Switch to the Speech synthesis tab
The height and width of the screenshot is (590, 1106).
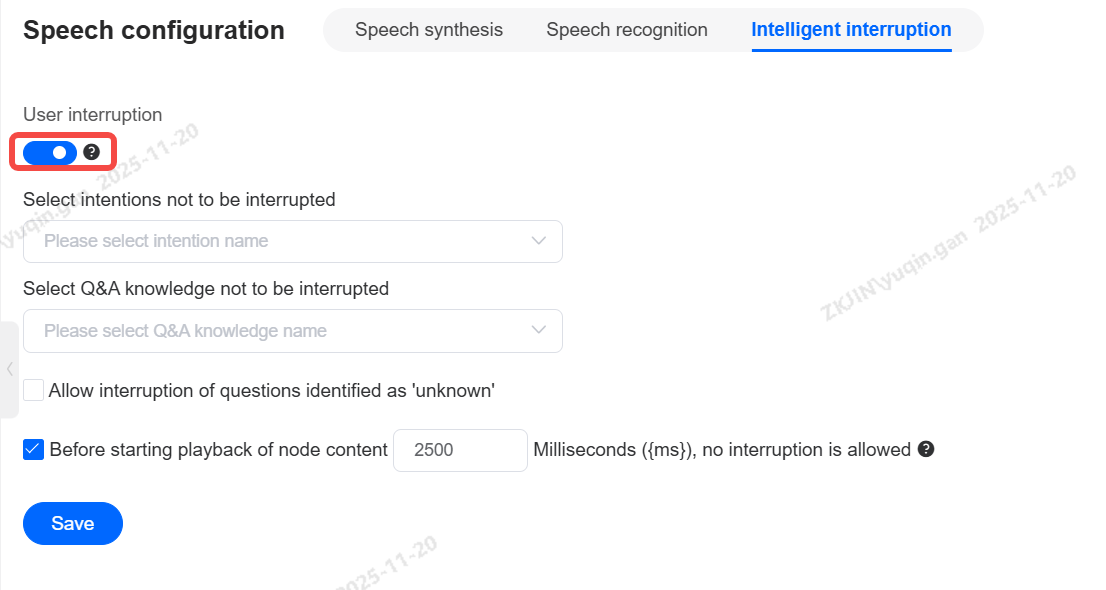(x=429, y=30)
